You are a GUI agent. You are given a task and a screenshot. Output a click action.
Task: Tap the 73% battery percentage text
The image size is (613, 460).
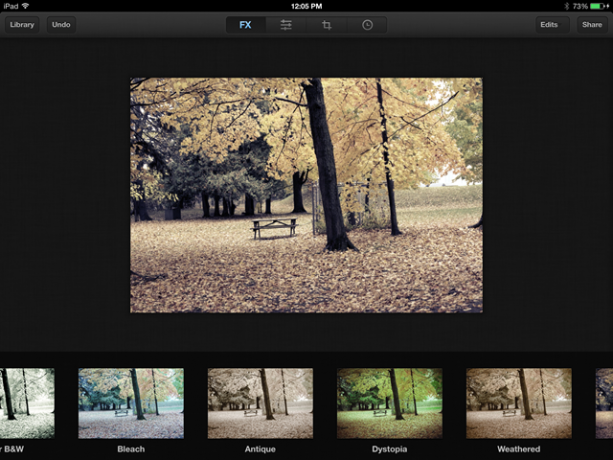click(581, 6)
